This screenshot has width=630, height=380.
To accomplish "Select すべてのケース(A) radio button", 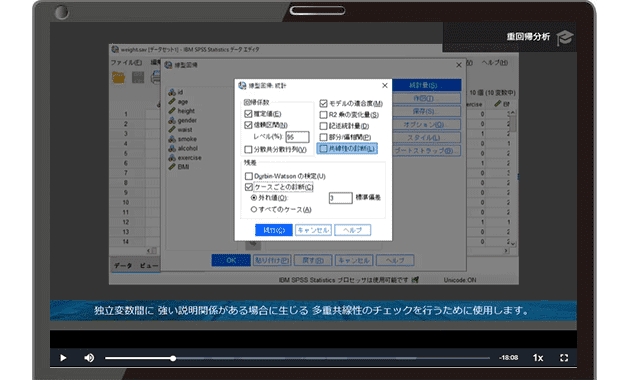I will (254, 209).
